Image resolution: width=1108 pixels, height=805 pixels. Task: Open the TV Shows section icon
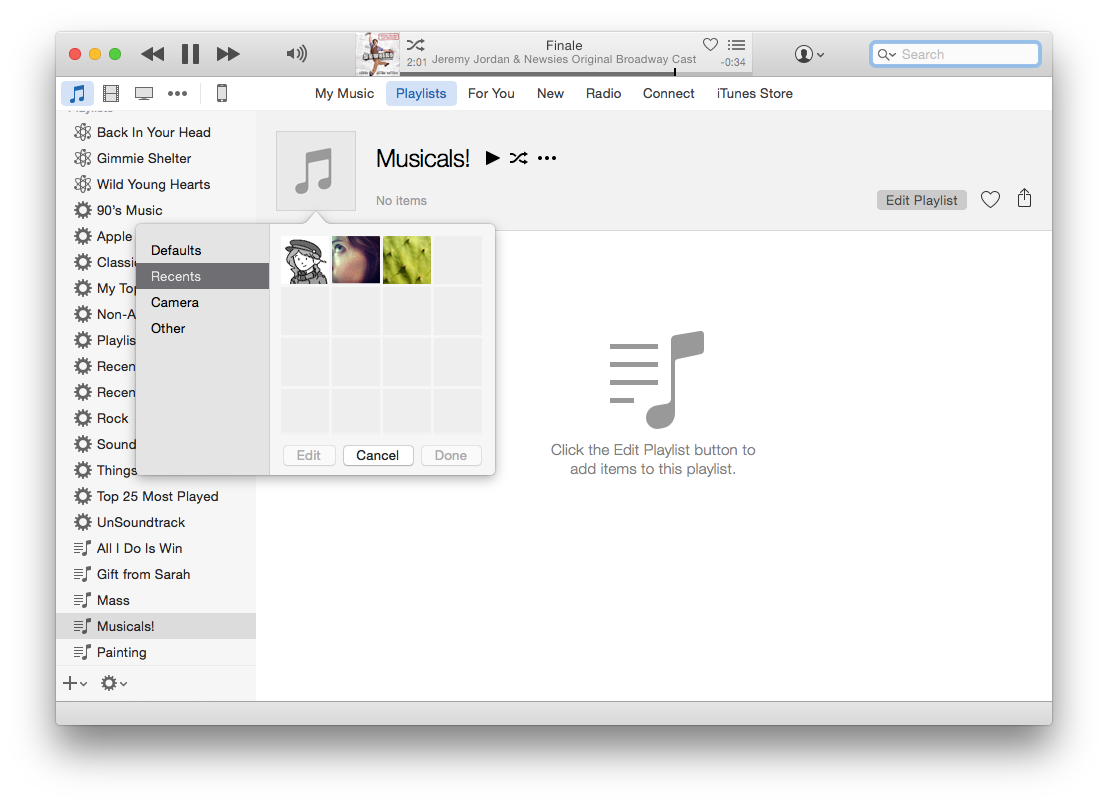point(144,92)
